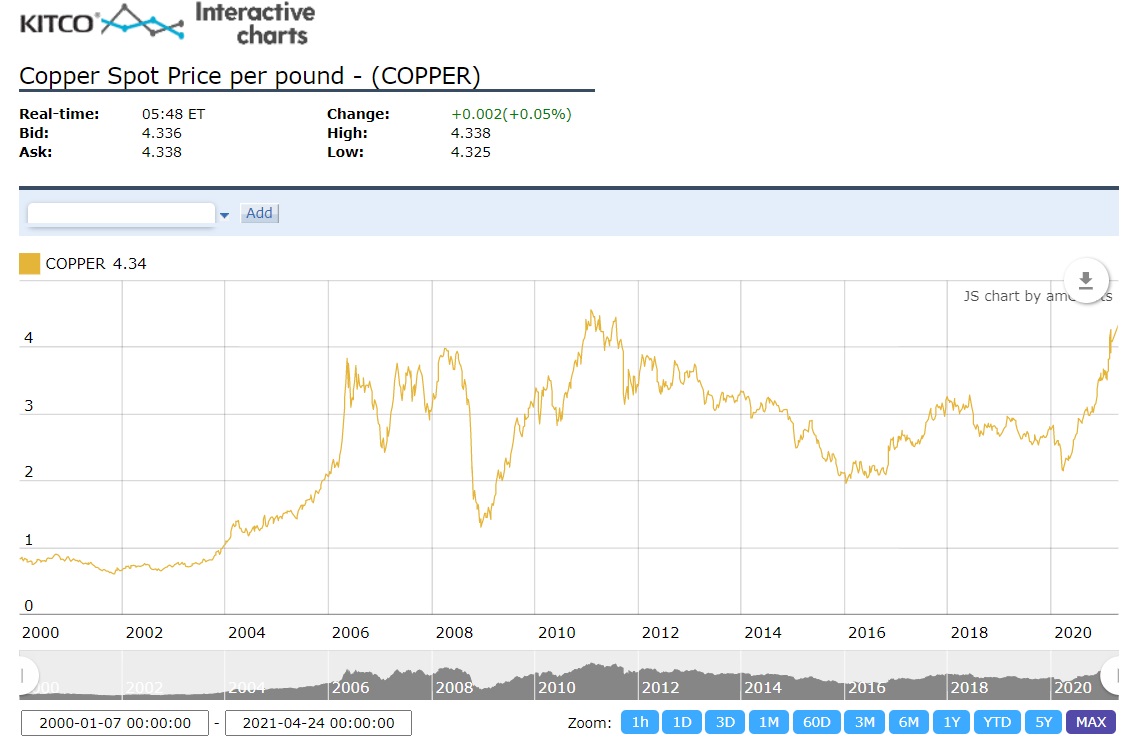The image size is (1131, 750).
Task: Select the 1Y zoom button
Action: click(952, 722)
